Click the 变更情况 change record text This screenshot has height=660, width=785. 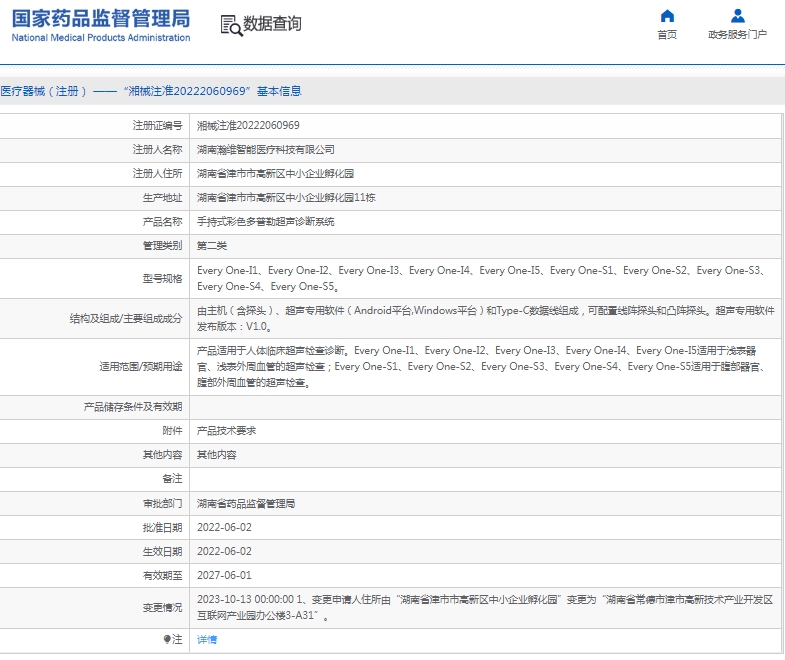tap(485, 607)
